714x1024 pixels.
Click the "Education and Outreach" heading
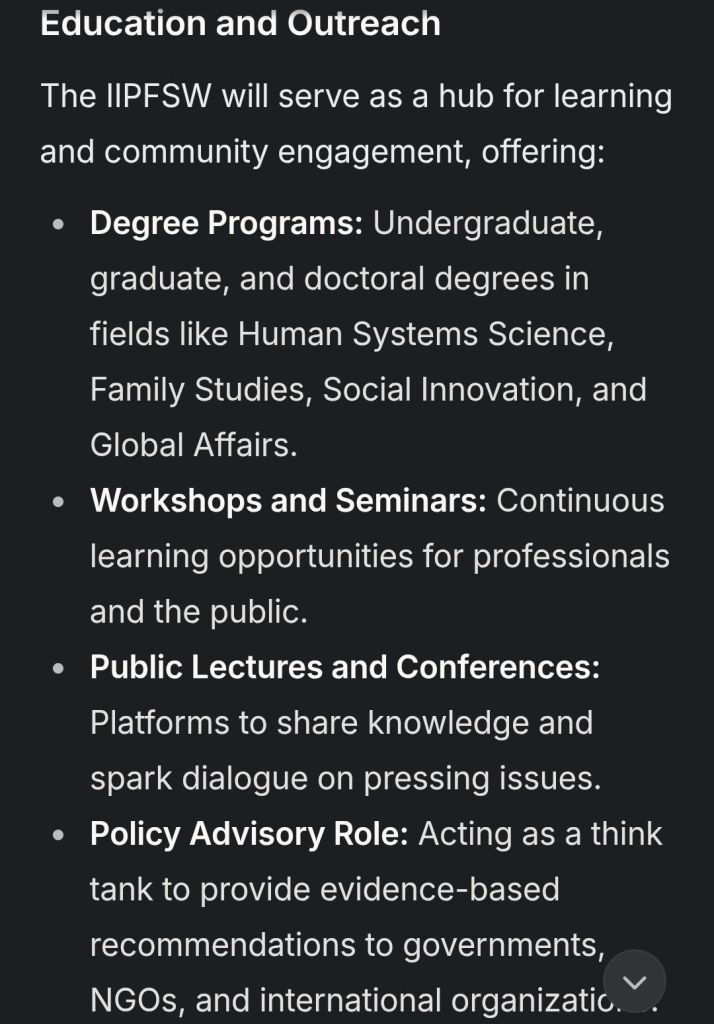(x=240, y=23)
